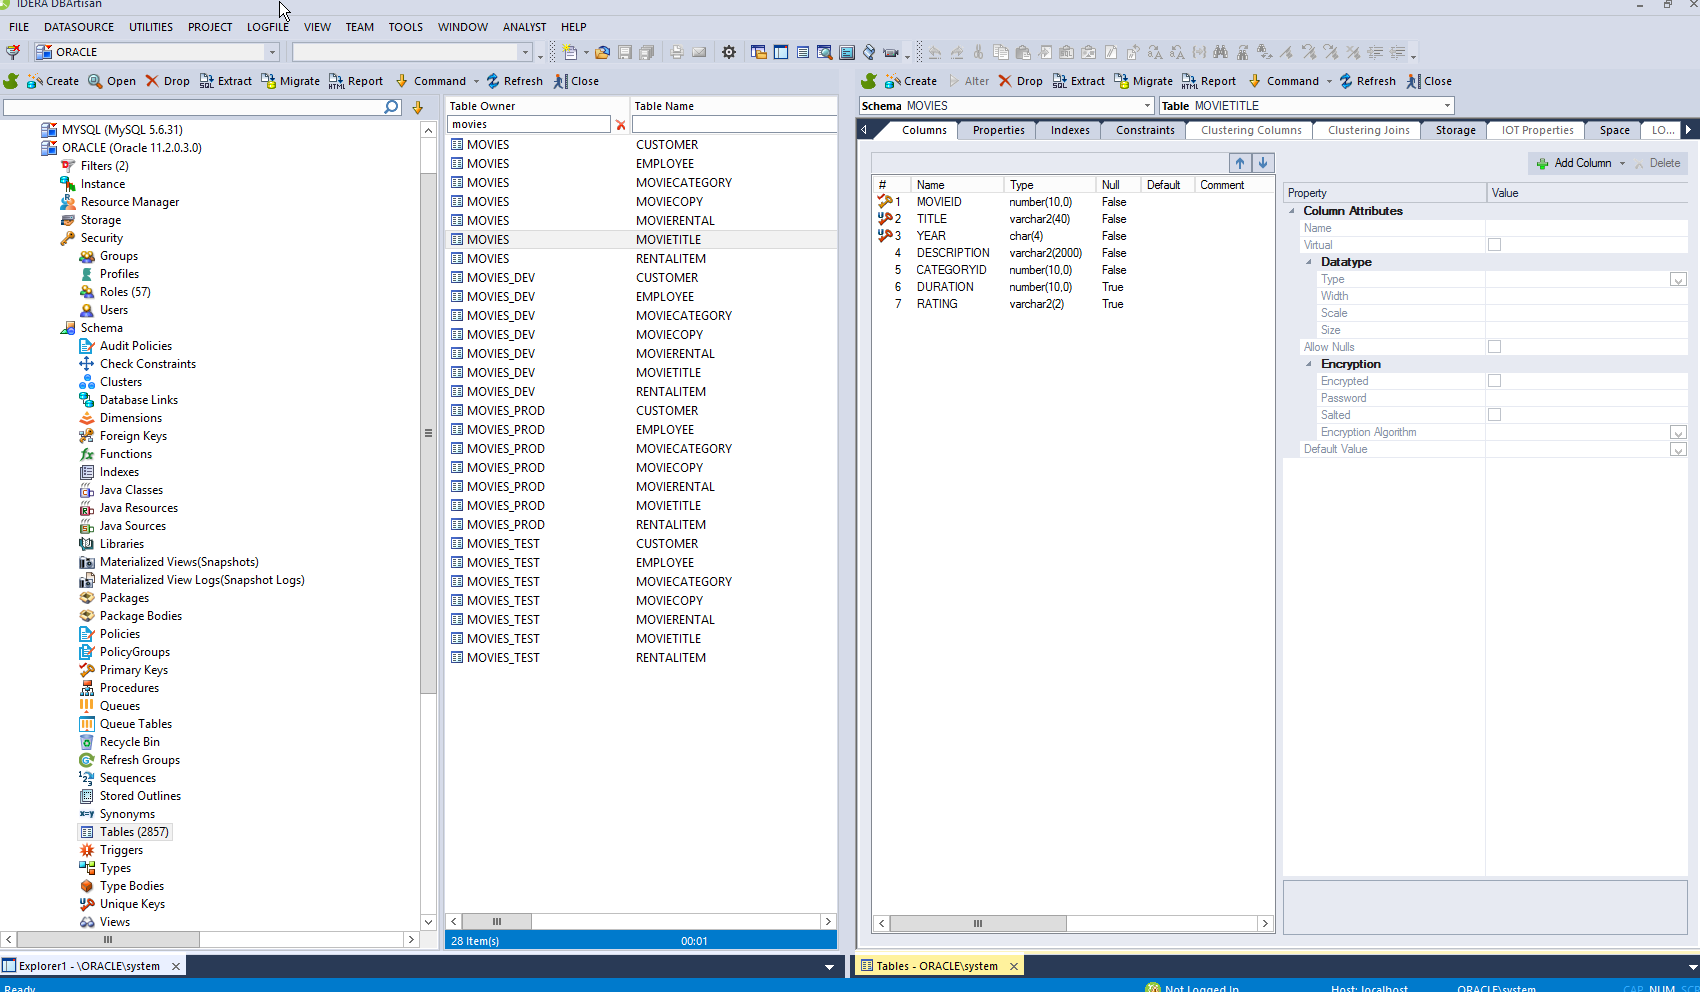1700x992 pixels.
Task: Switch to the Constraints tab
Action: 1145,130
